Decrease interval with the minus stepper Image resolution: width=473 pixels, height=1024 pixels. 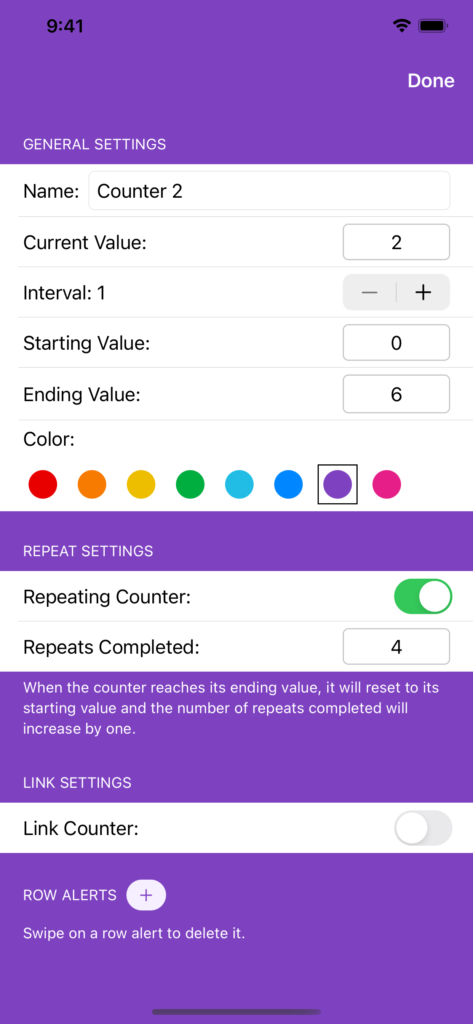370,293
